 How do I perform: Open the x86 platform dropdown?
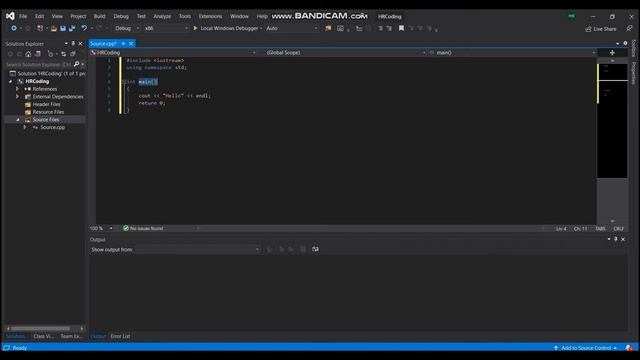(x=166, y=28)
